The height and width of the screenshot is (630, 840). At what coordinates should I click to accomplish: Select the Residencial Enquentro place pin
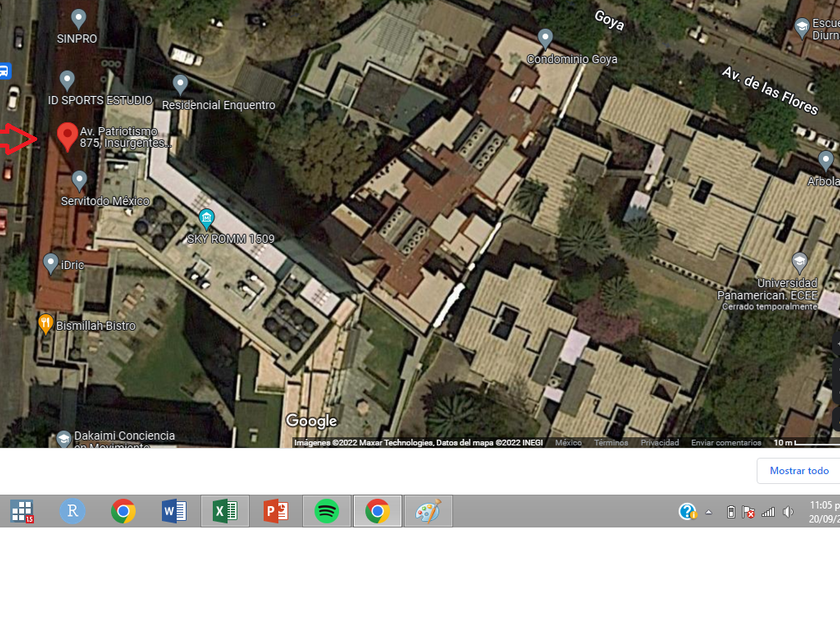click(180, 84)
